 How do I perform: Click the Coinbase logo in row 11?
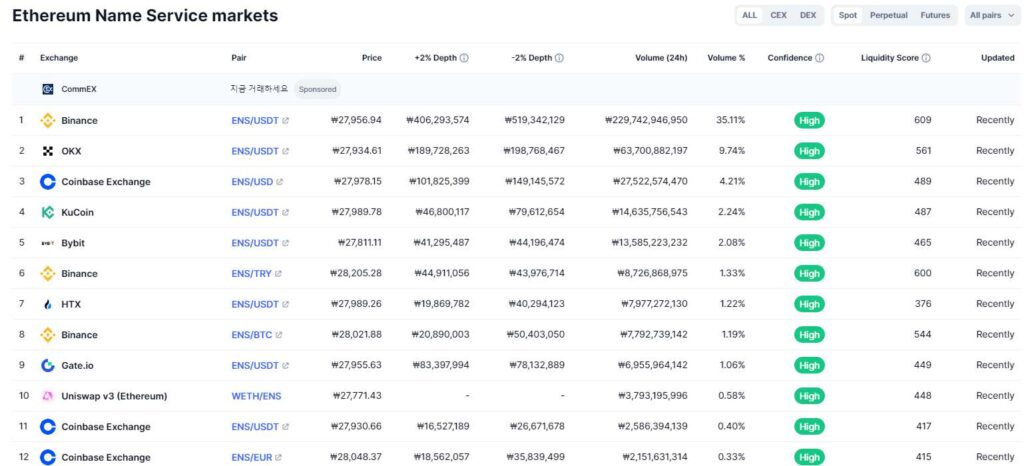click(x=48, y=427)
